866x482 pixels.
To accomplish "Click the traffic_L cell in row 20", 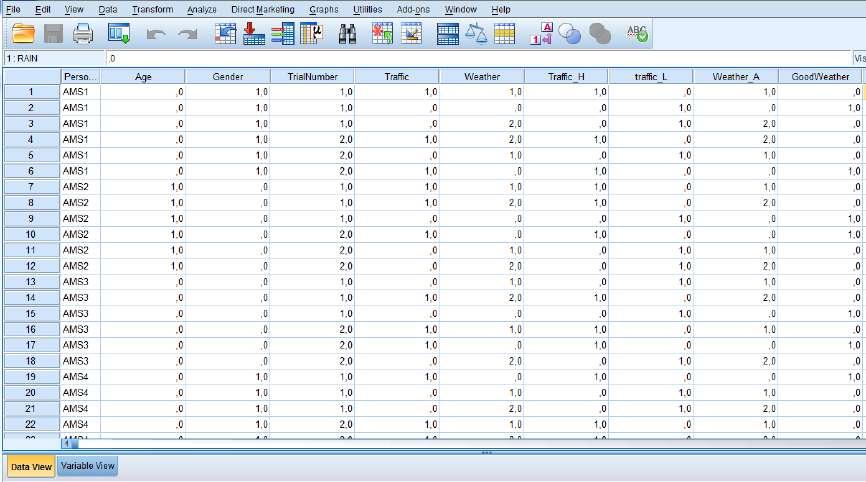I will [651, 393].
